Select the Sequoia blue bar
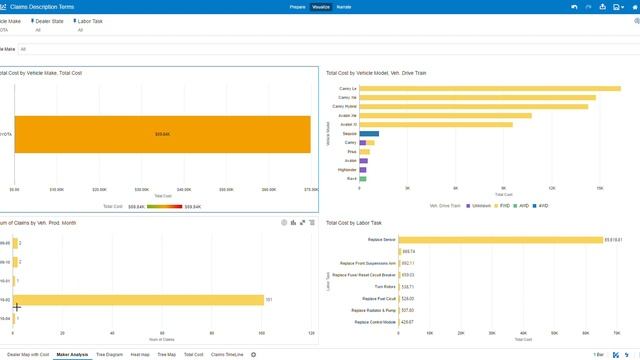The image size is (640, 360). coord(369,133)
